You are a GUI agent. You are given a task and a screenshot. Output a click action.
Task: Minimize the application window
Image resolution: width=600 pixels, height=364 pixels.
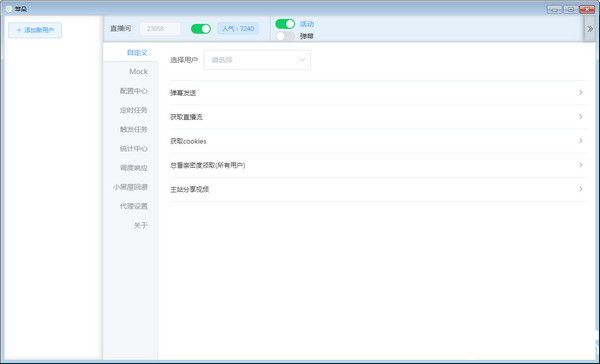pyautogui.click(x=554, y=9)
